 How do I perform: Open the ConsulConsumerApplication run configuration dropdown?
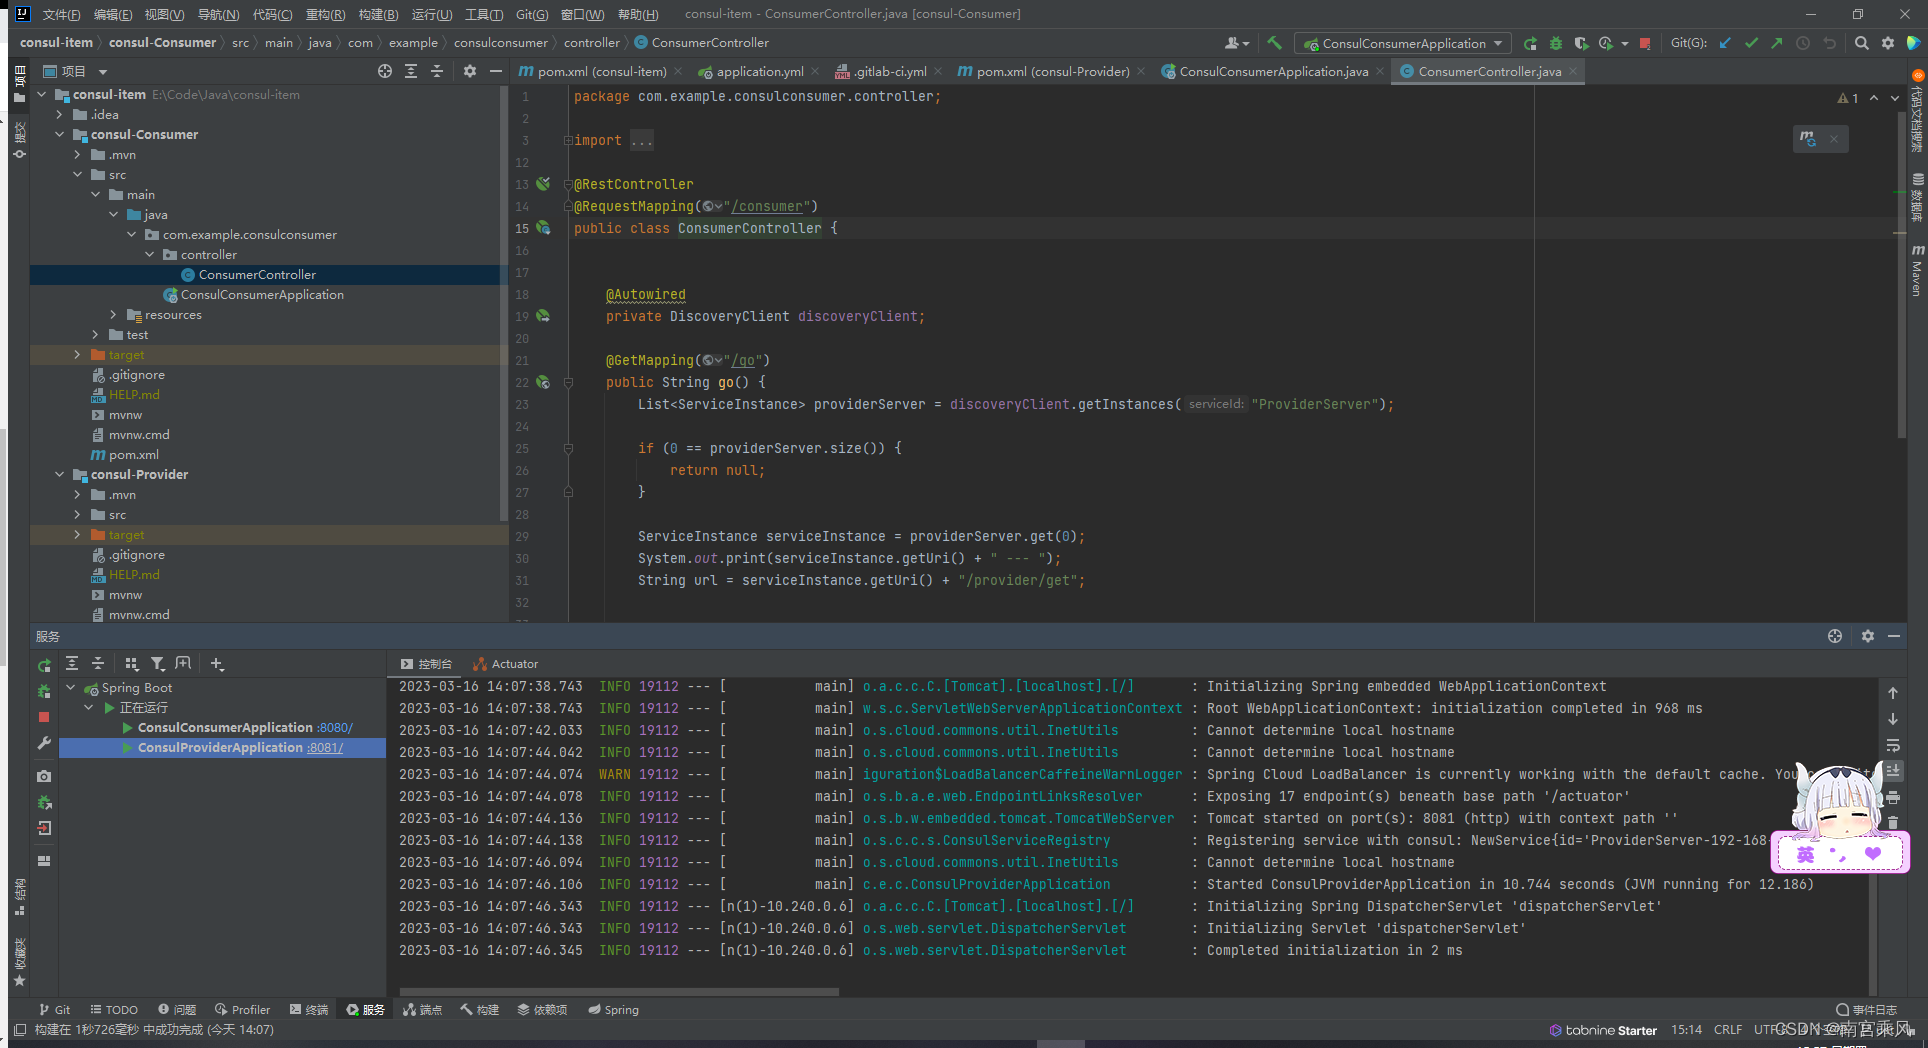[1403, 43]
